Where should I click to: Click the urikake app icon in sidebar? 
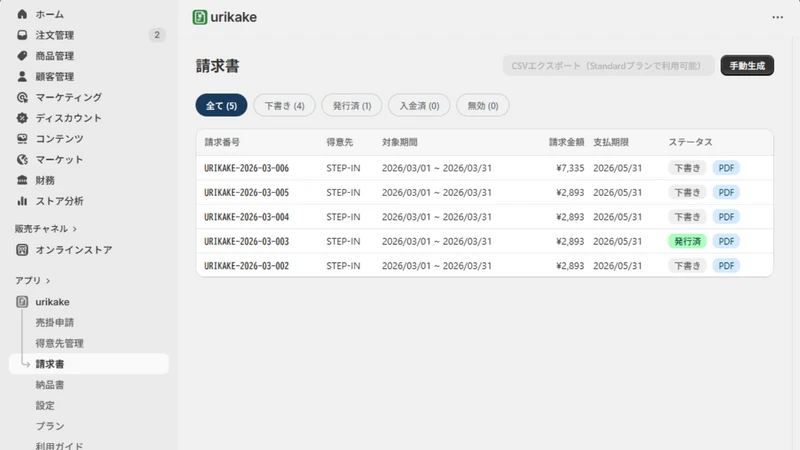(x=22, y=302)
